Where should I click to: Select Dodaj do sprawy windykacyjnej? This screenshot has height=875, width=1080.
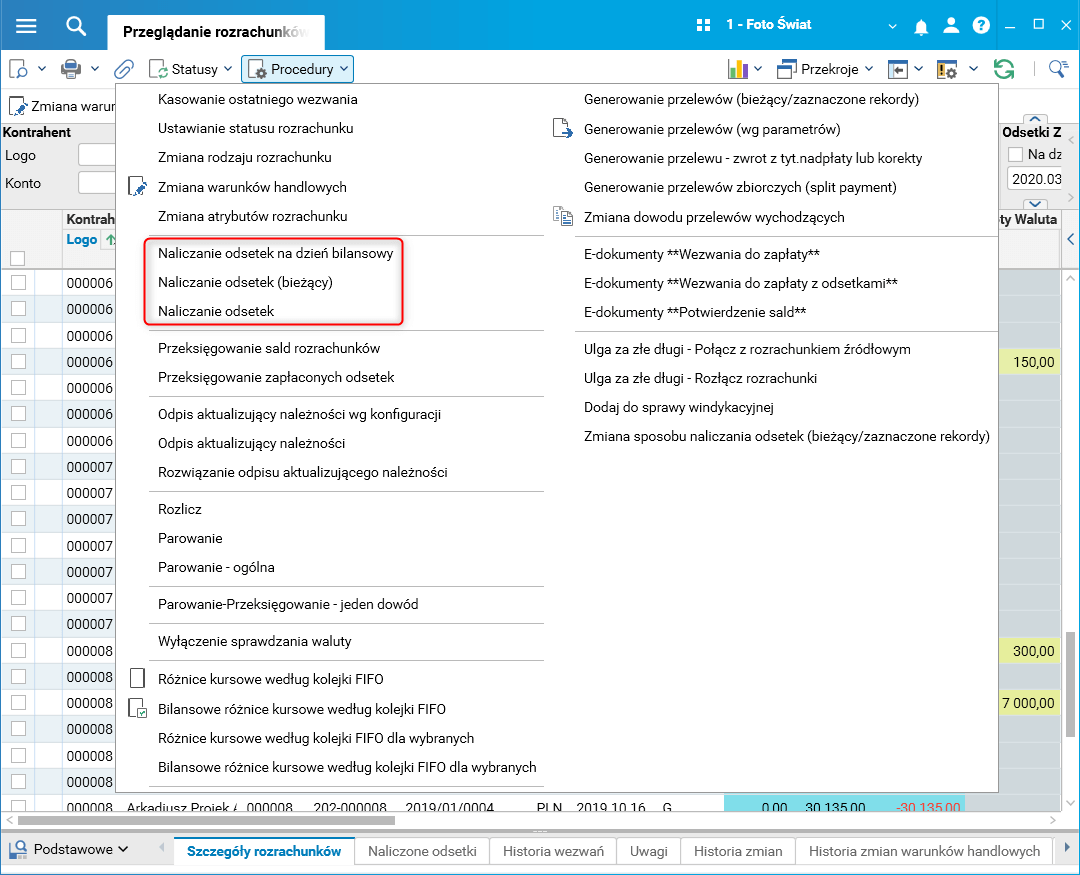pos(678,407)
